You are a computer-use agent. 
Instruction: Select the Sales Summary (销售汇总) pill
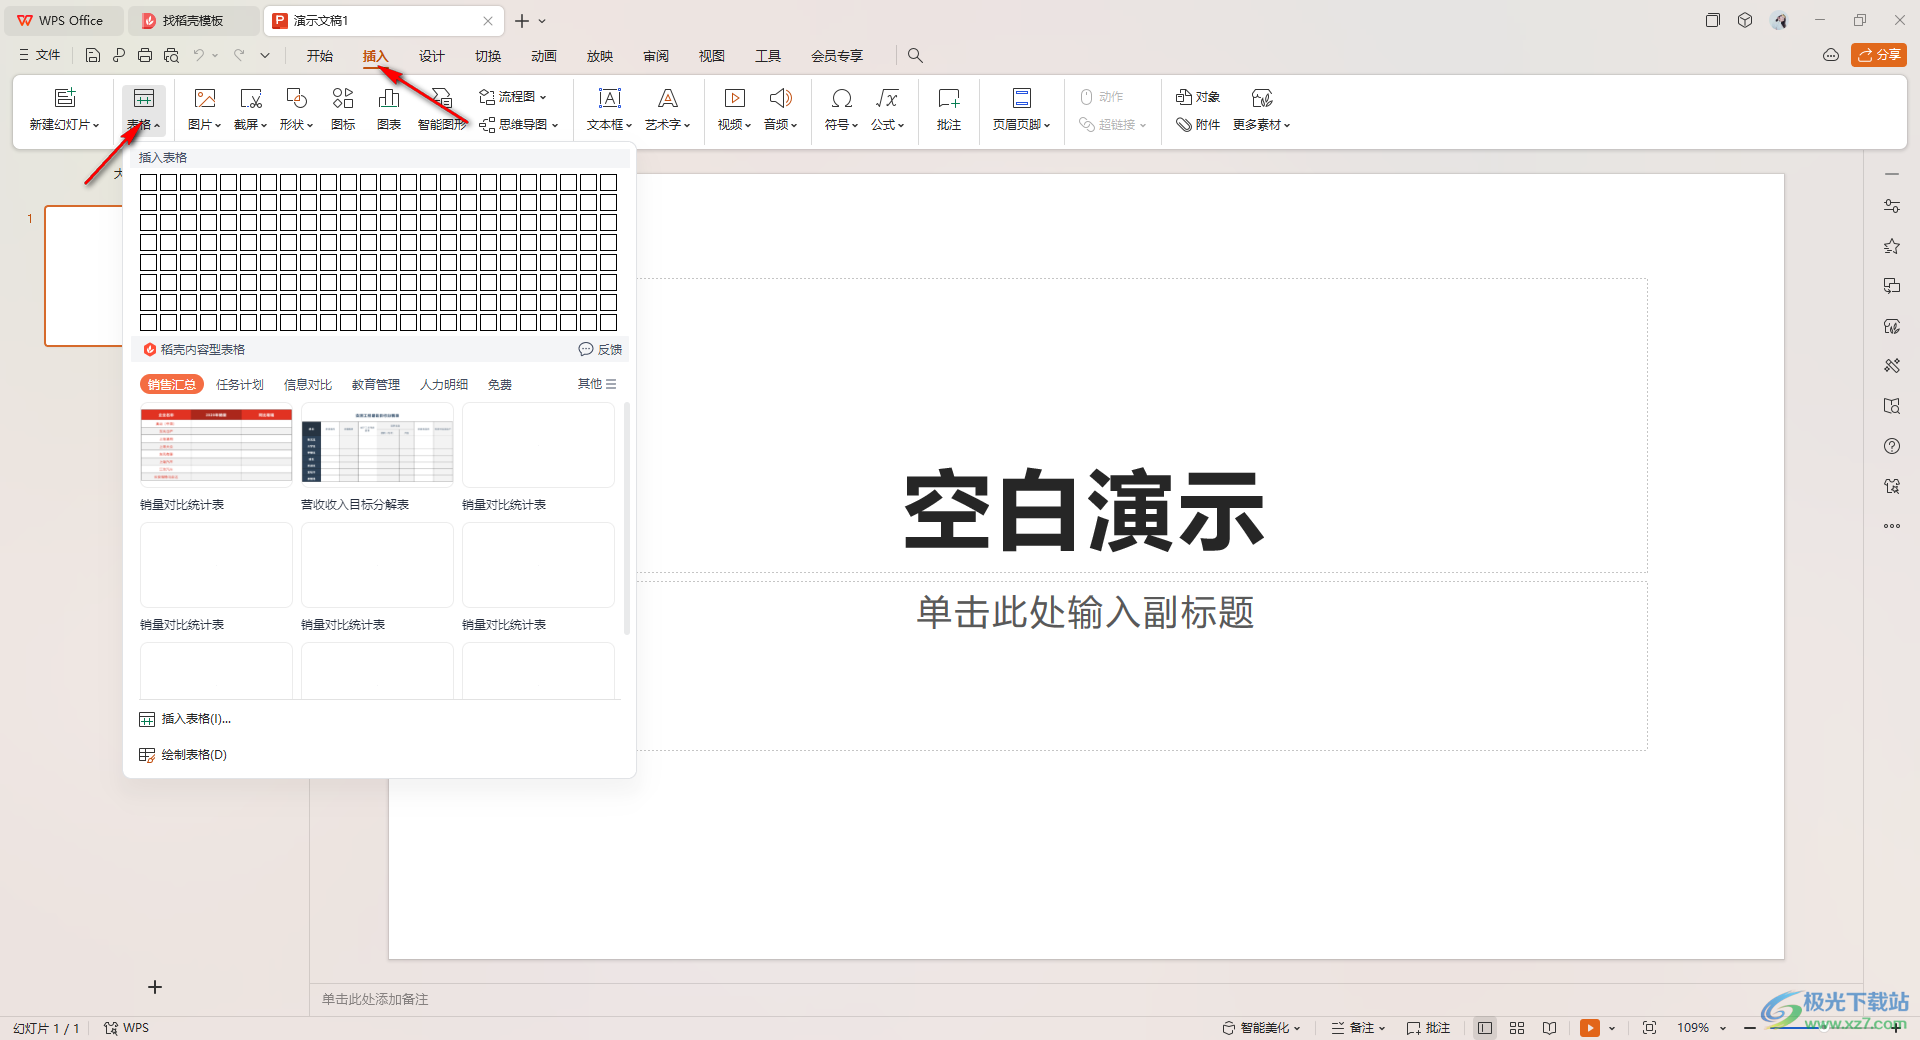[172, 385]
